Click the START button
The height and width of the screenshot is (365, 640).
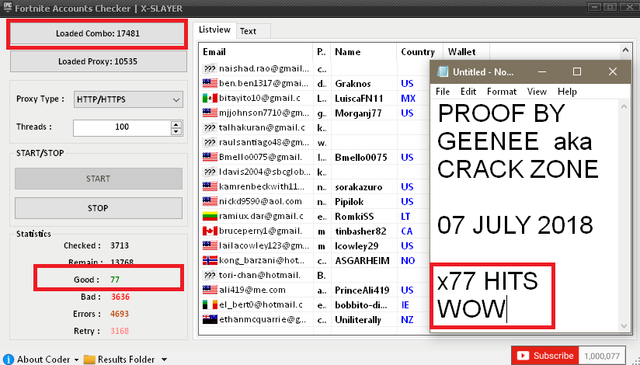pyautogui.click(x=98, y=179)
